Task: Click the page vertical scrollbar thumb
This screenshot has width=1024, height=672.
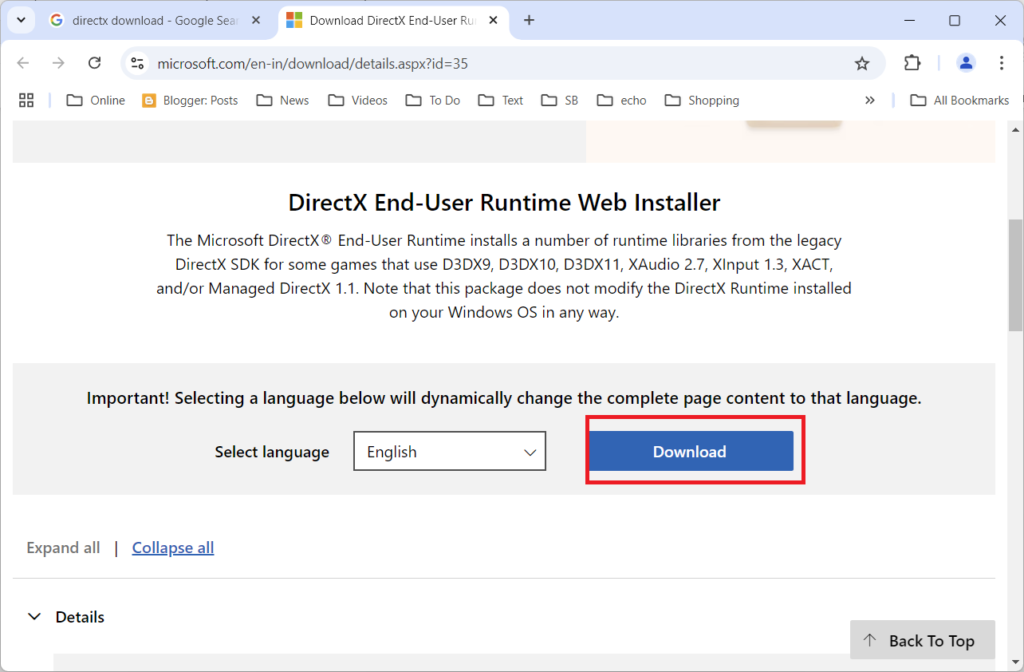Action: pyautogui.click(x=1016, y=276)
